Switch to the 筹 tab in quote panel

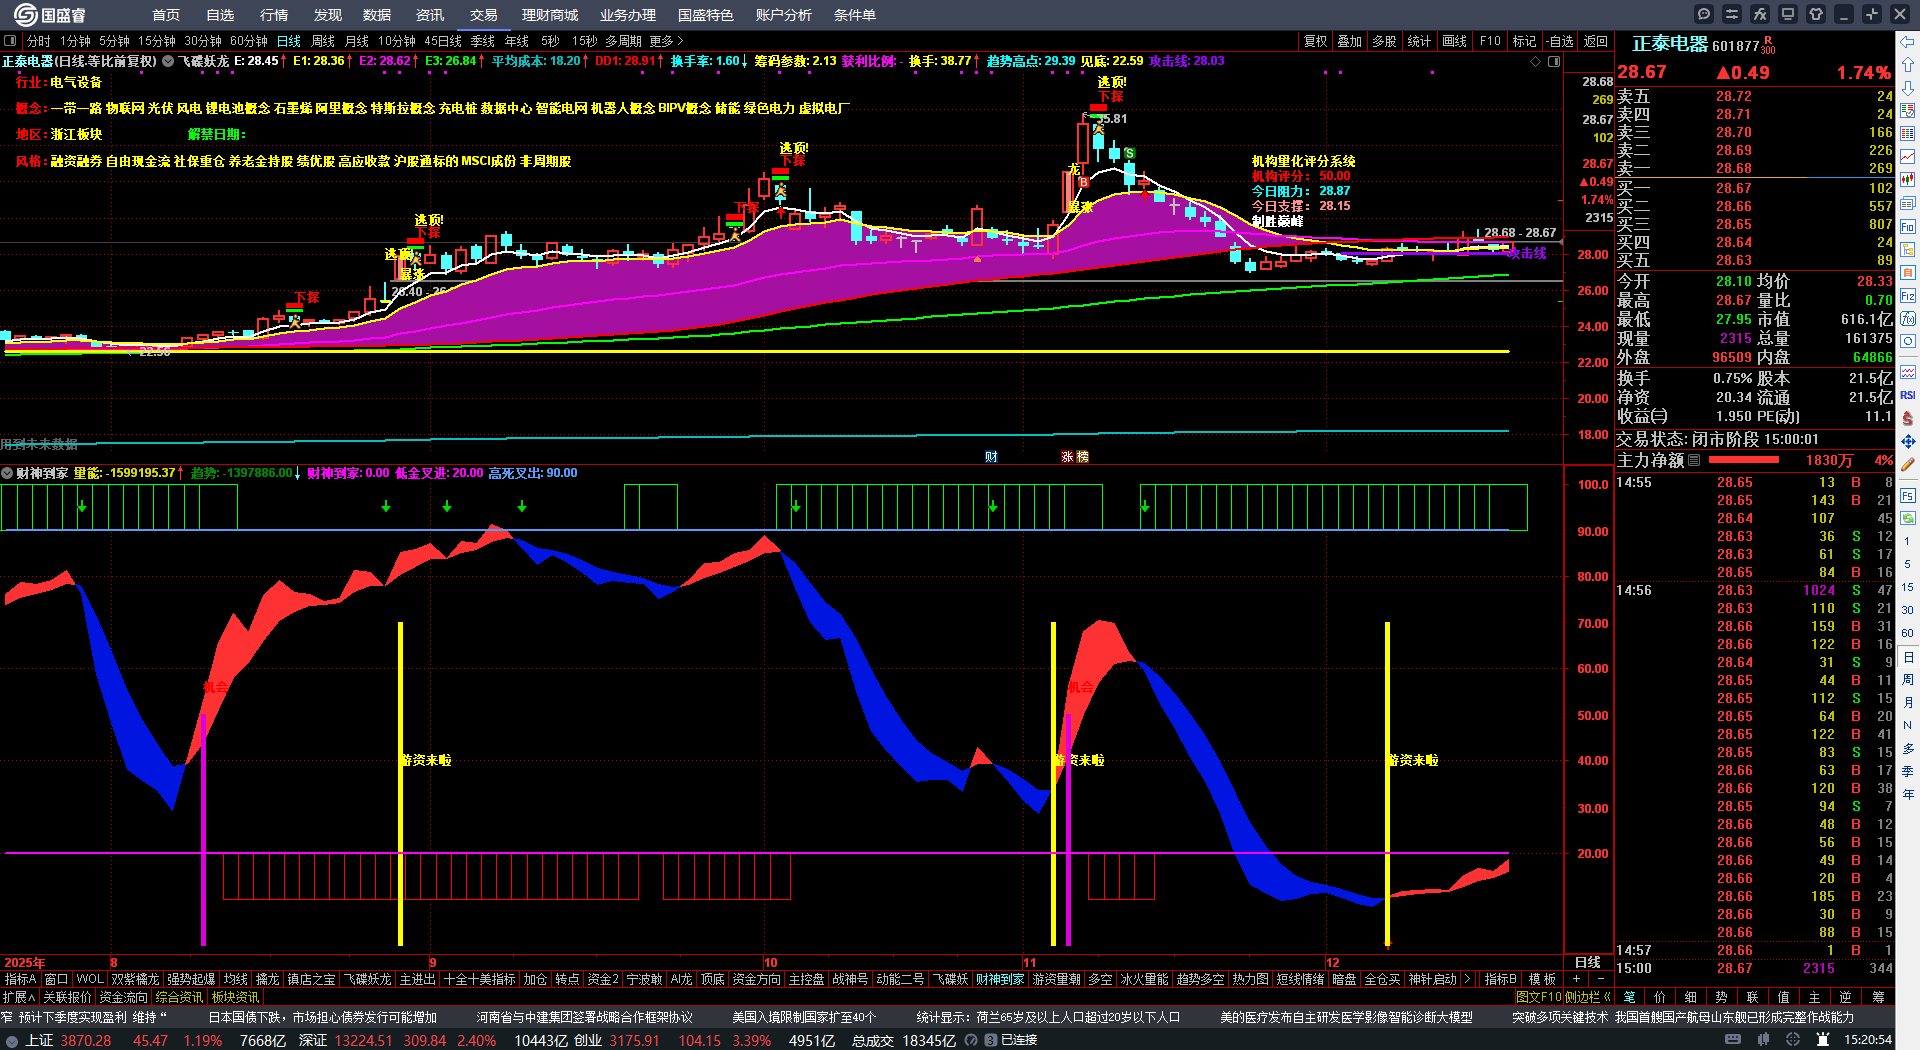tap(1877, 997)
